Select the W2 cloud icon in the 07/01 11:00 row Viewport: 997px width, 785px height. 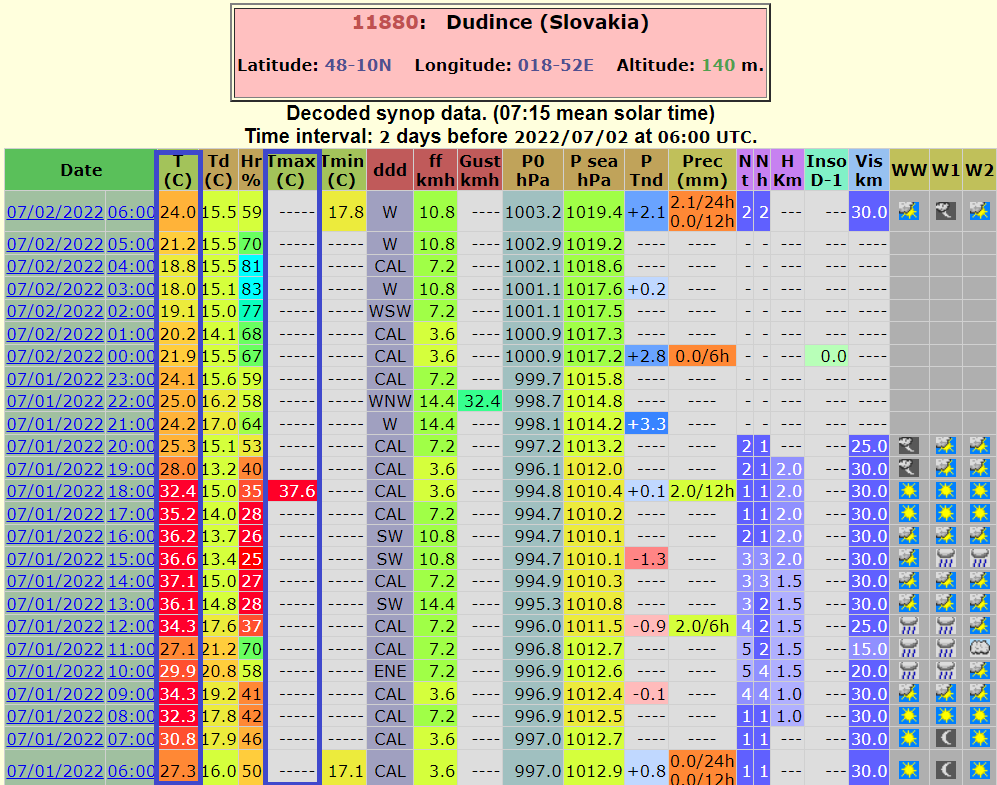tap(980, 649)
